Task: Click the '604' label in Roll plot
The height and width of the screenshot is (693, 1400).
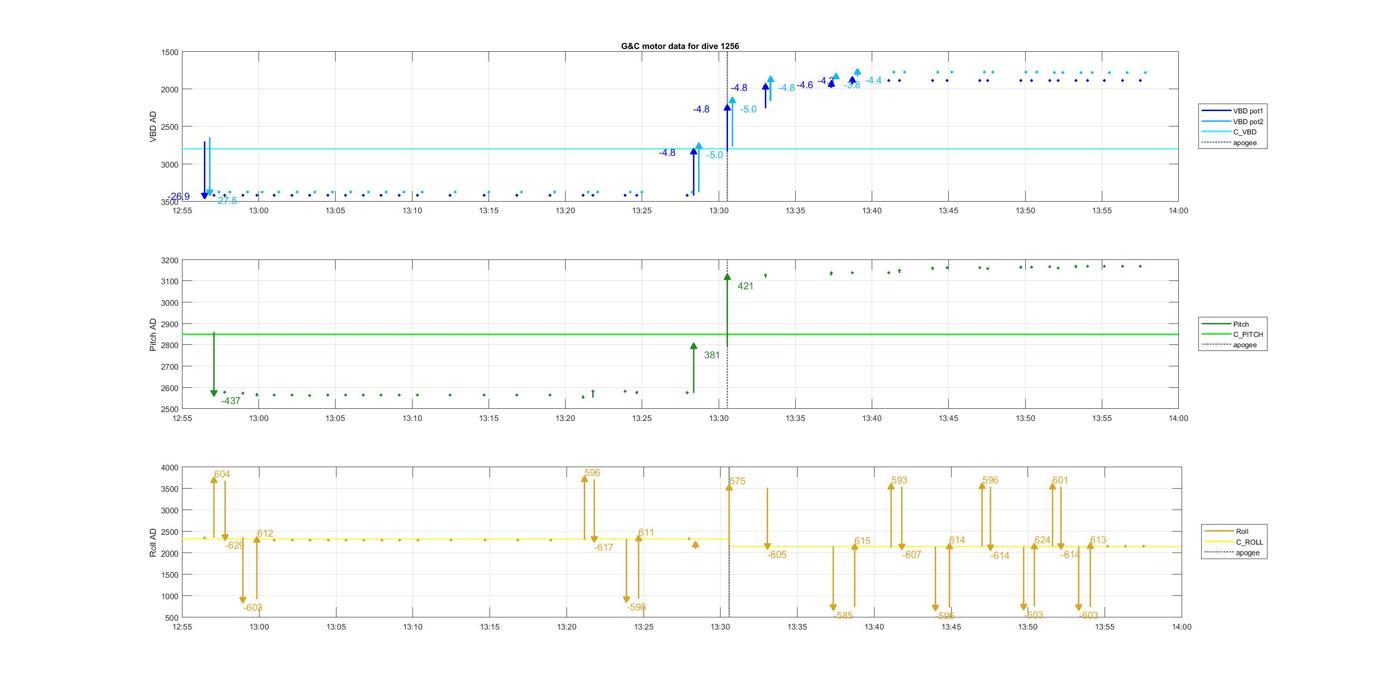Action: [222, 474]
